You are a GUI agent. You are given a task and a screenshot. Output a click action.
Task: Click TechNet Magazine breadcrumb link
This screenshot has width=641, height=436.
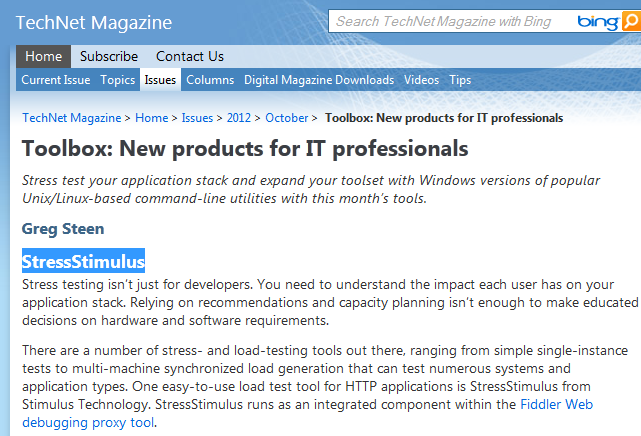(x=72, y=118)
